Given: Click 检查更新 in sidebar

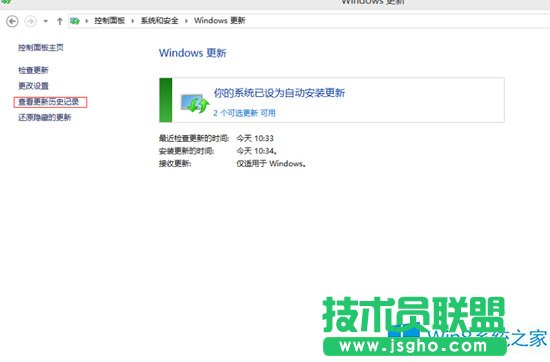Looking at the screenshot, I should click(33, 70).
